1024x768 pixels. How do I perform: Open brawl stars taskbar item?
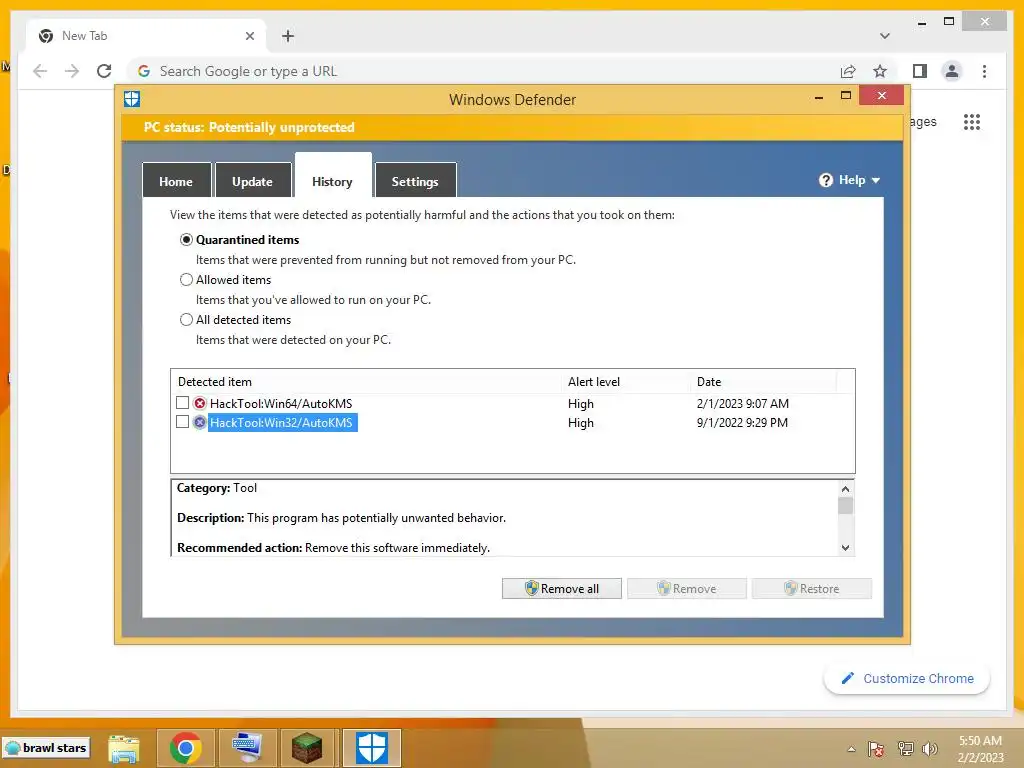pos(46,748)
